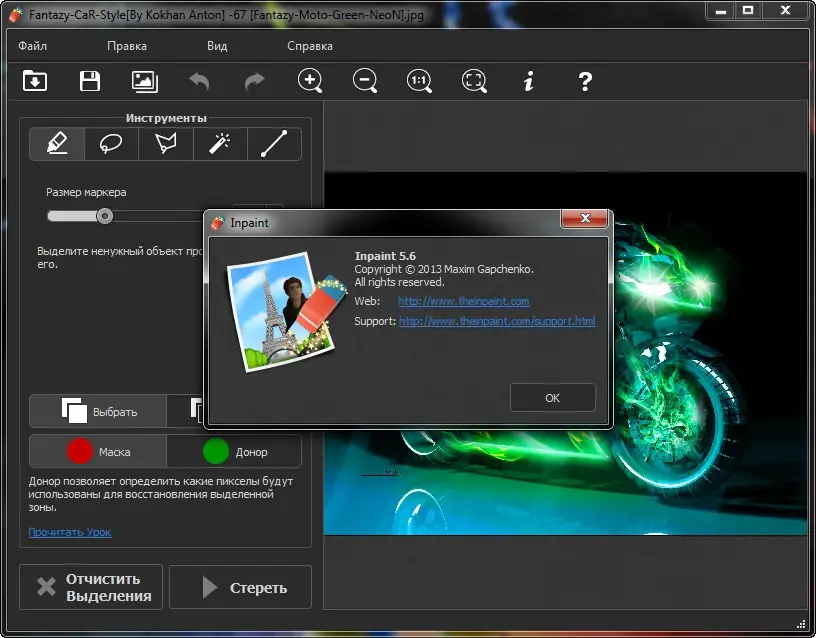This screenshot has width=816, height=638.
Task: Switch to green Донор mode
Action: coord(234,452)
